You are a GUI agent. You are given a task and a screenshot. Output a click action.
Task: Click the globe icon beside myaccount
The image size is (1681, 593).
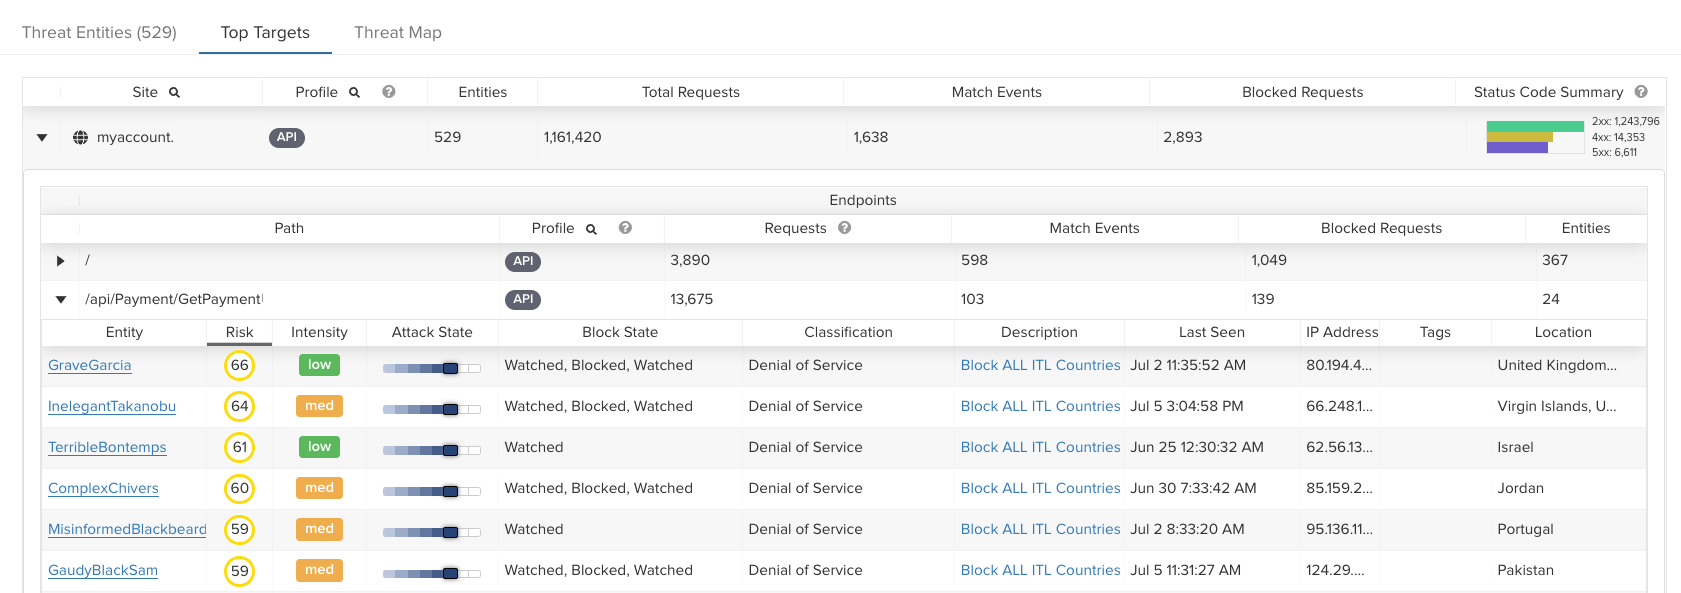click(81, 137)
